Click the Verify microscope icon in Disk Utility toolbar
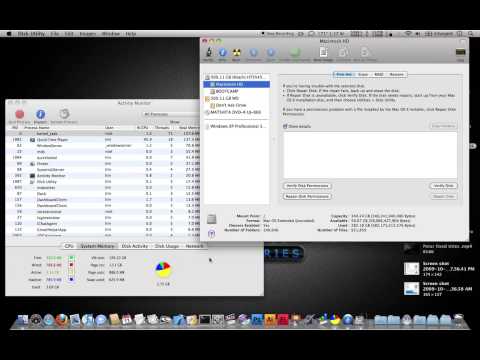 tap(209, 52)
